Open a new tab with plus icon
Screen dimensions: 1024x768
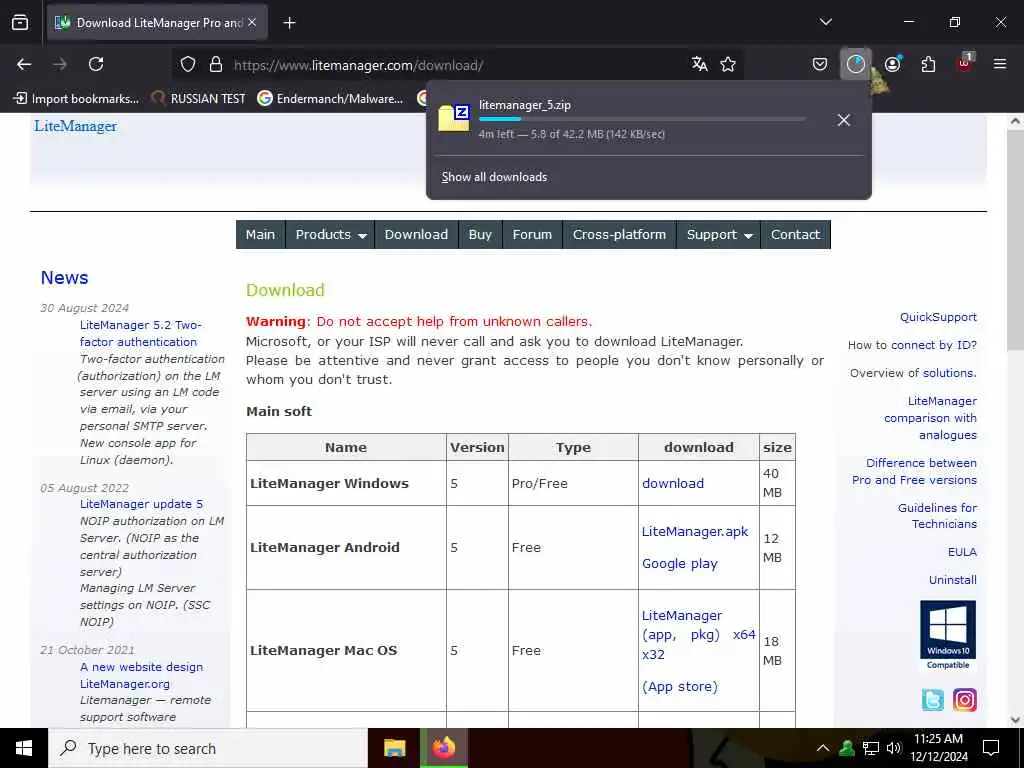coord(289,23)
